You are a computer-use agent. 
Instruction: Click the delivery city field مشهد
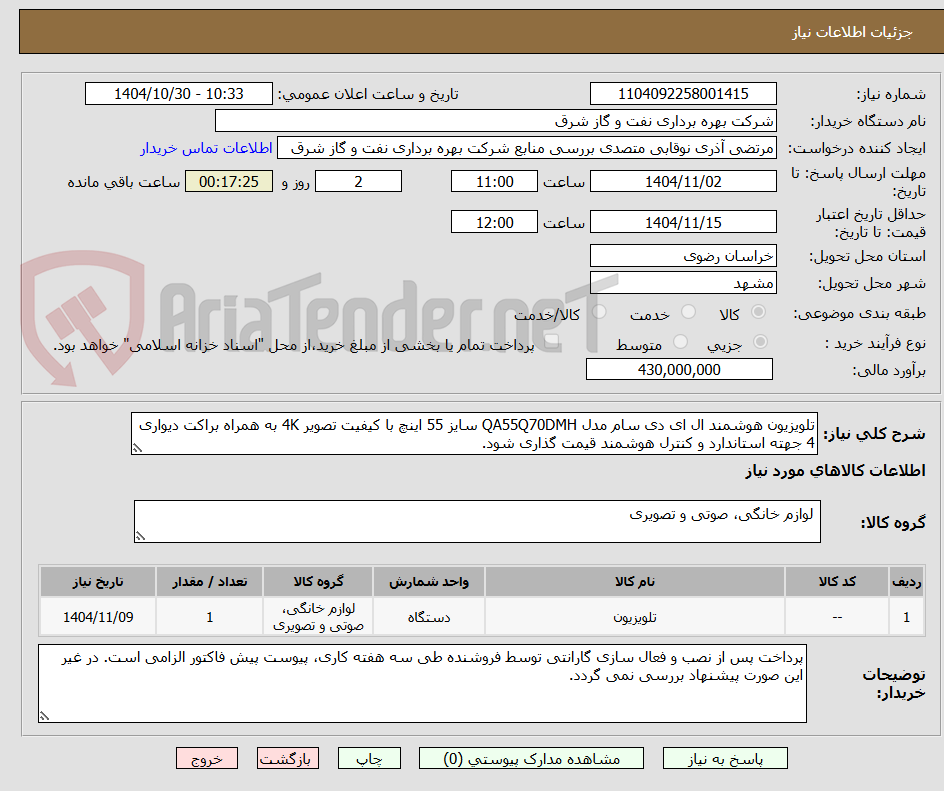(x=683, y=283)
